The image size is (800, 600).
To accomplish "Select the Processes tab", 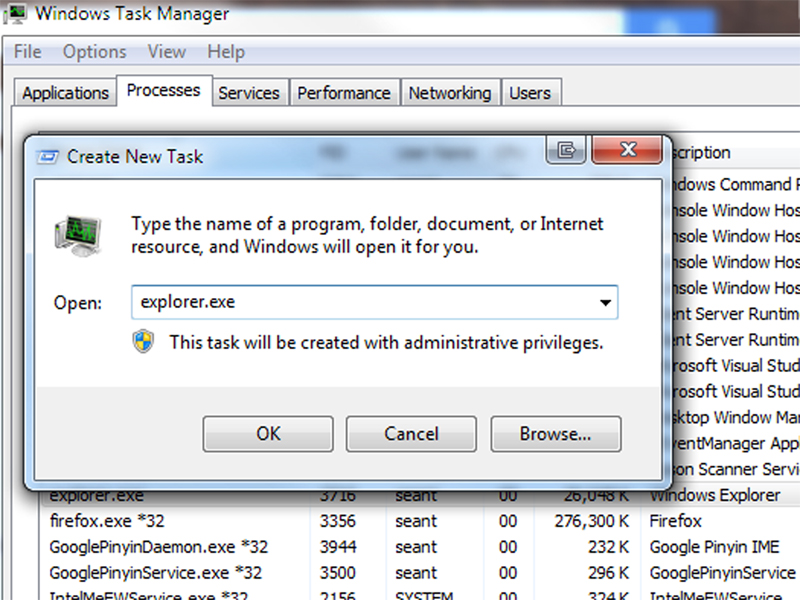I will coord(164,90).
